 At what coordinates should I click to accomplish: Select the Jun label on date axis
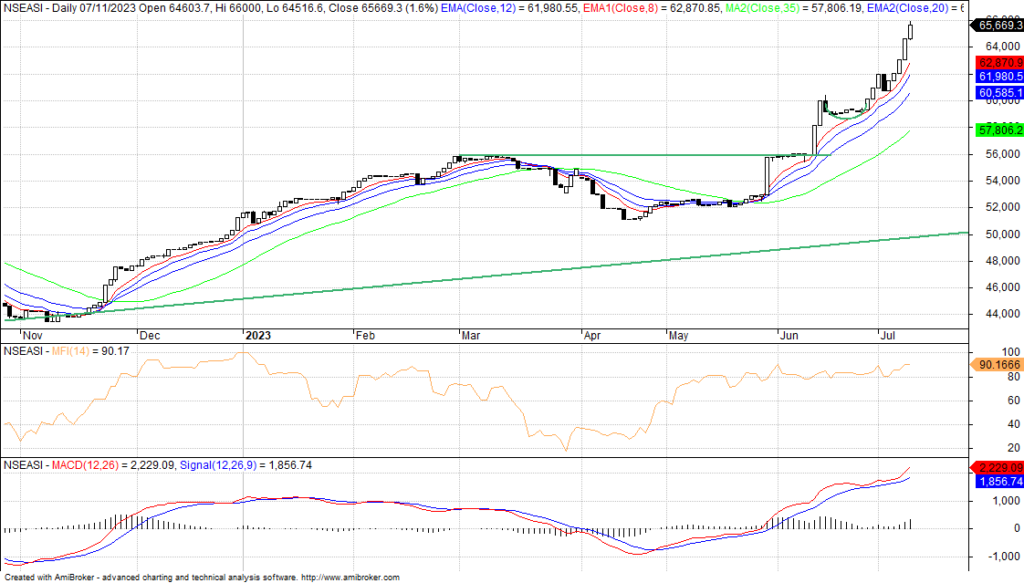(789, 337)
